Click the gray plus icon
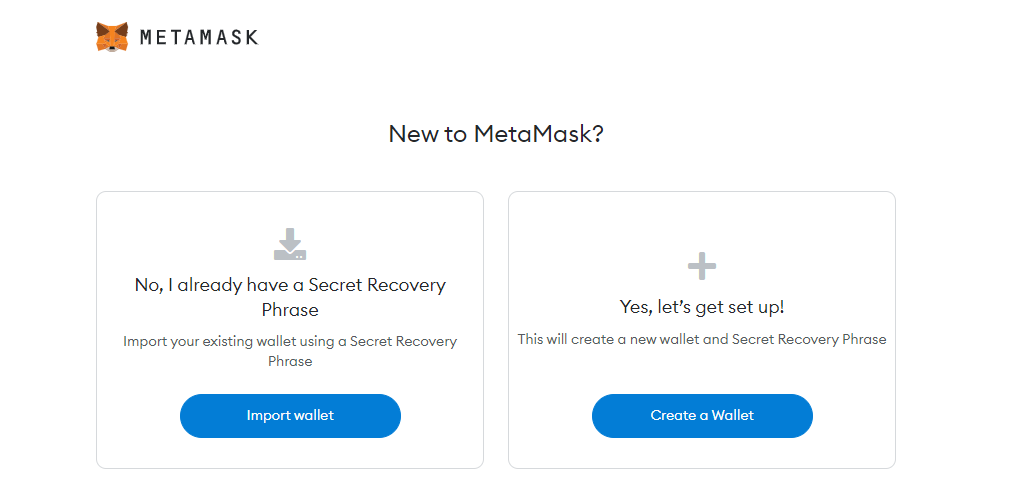Viewport: 1013px width, 502px height. point(702,266)
